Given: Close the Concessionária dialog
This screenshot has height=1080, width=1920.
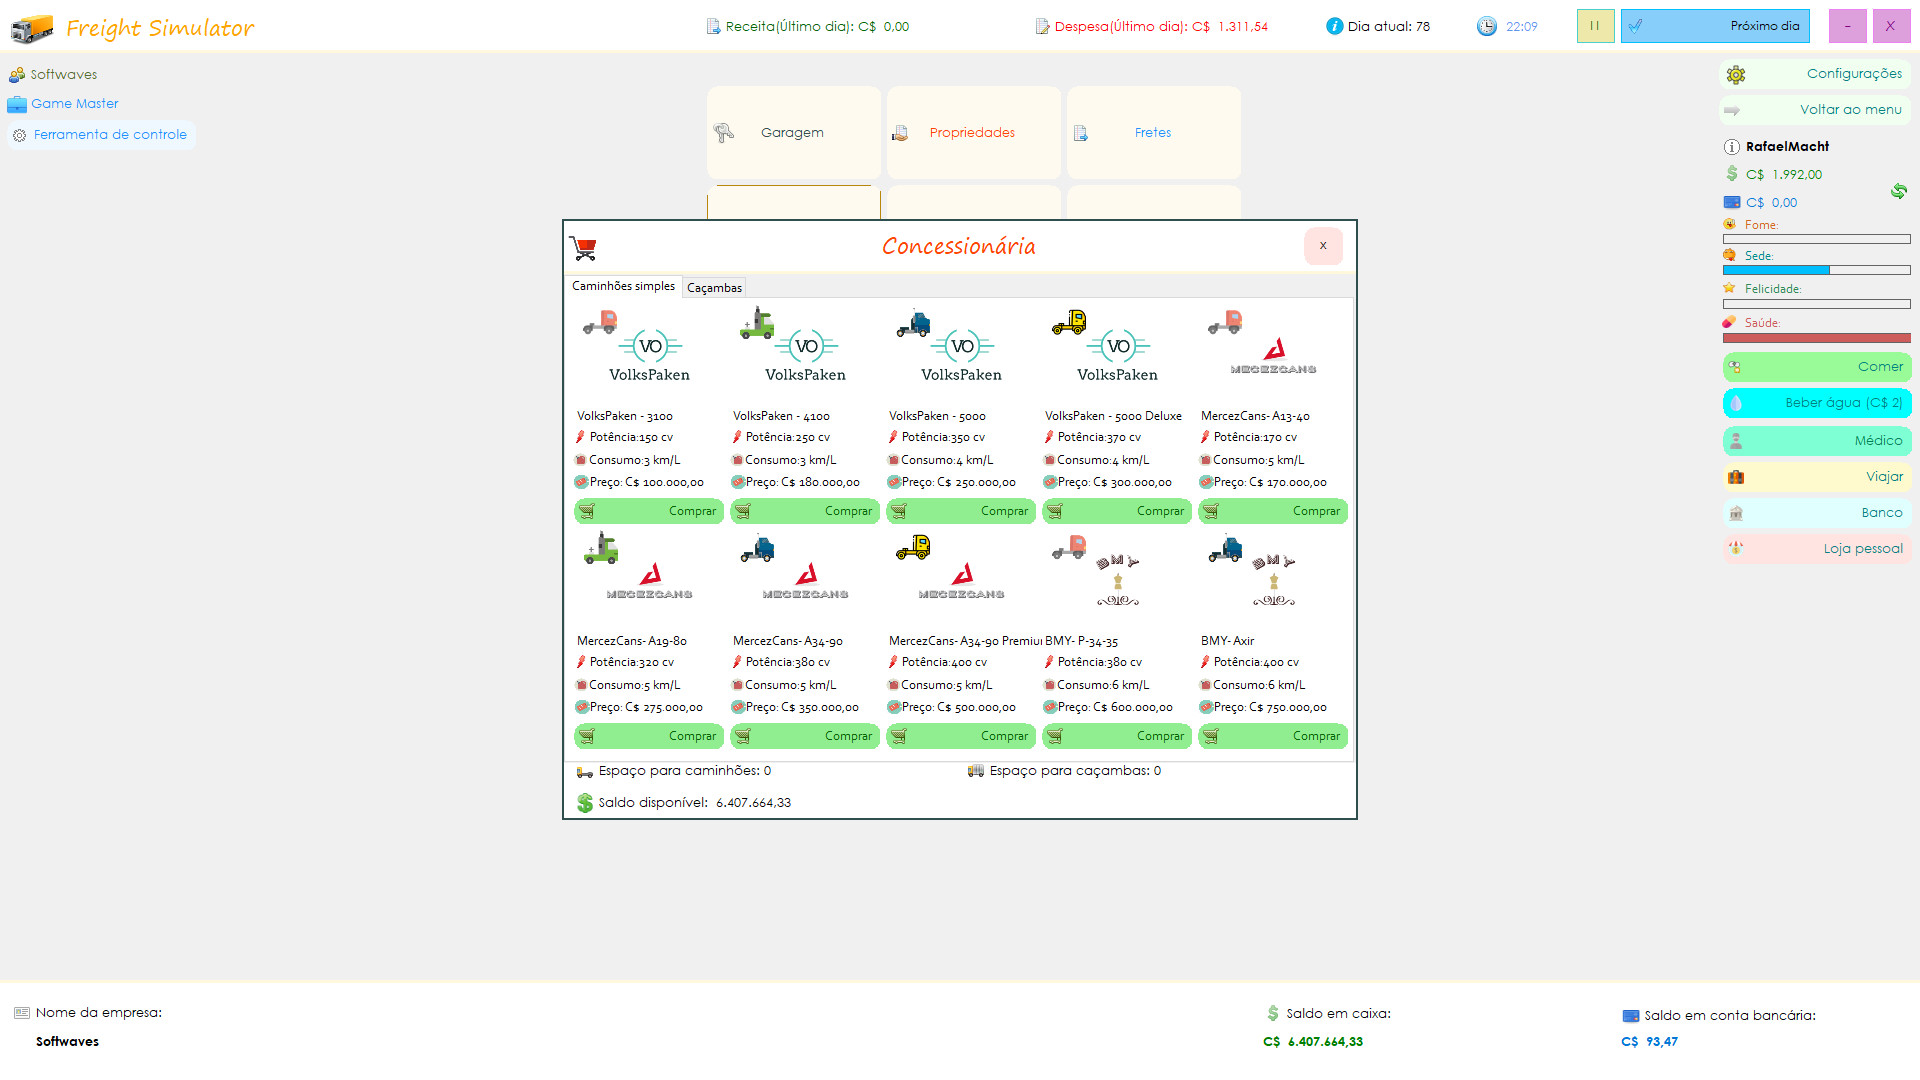Looking at the screenshot, I should coord(1322,246).
